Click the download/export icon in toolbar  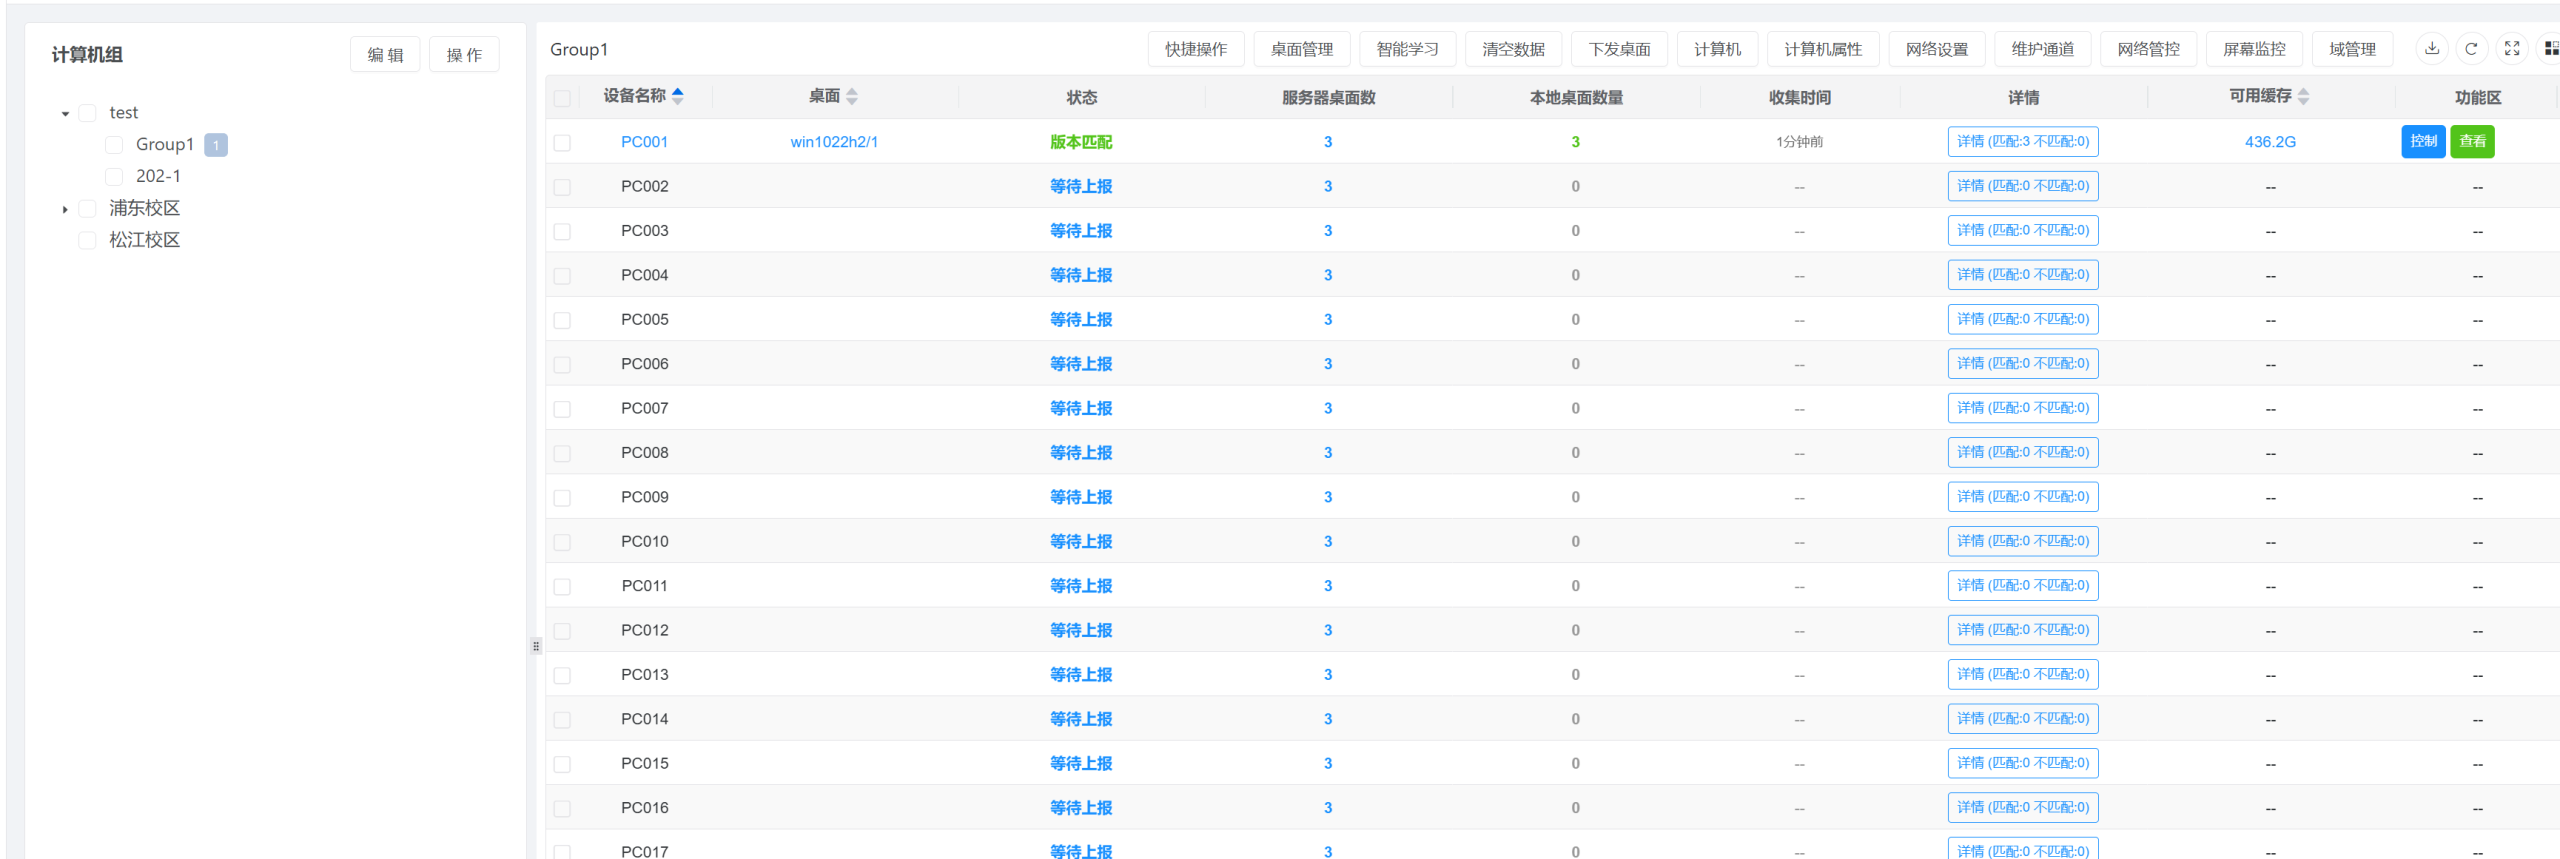pyautogui.click(x=2432, y=49)
